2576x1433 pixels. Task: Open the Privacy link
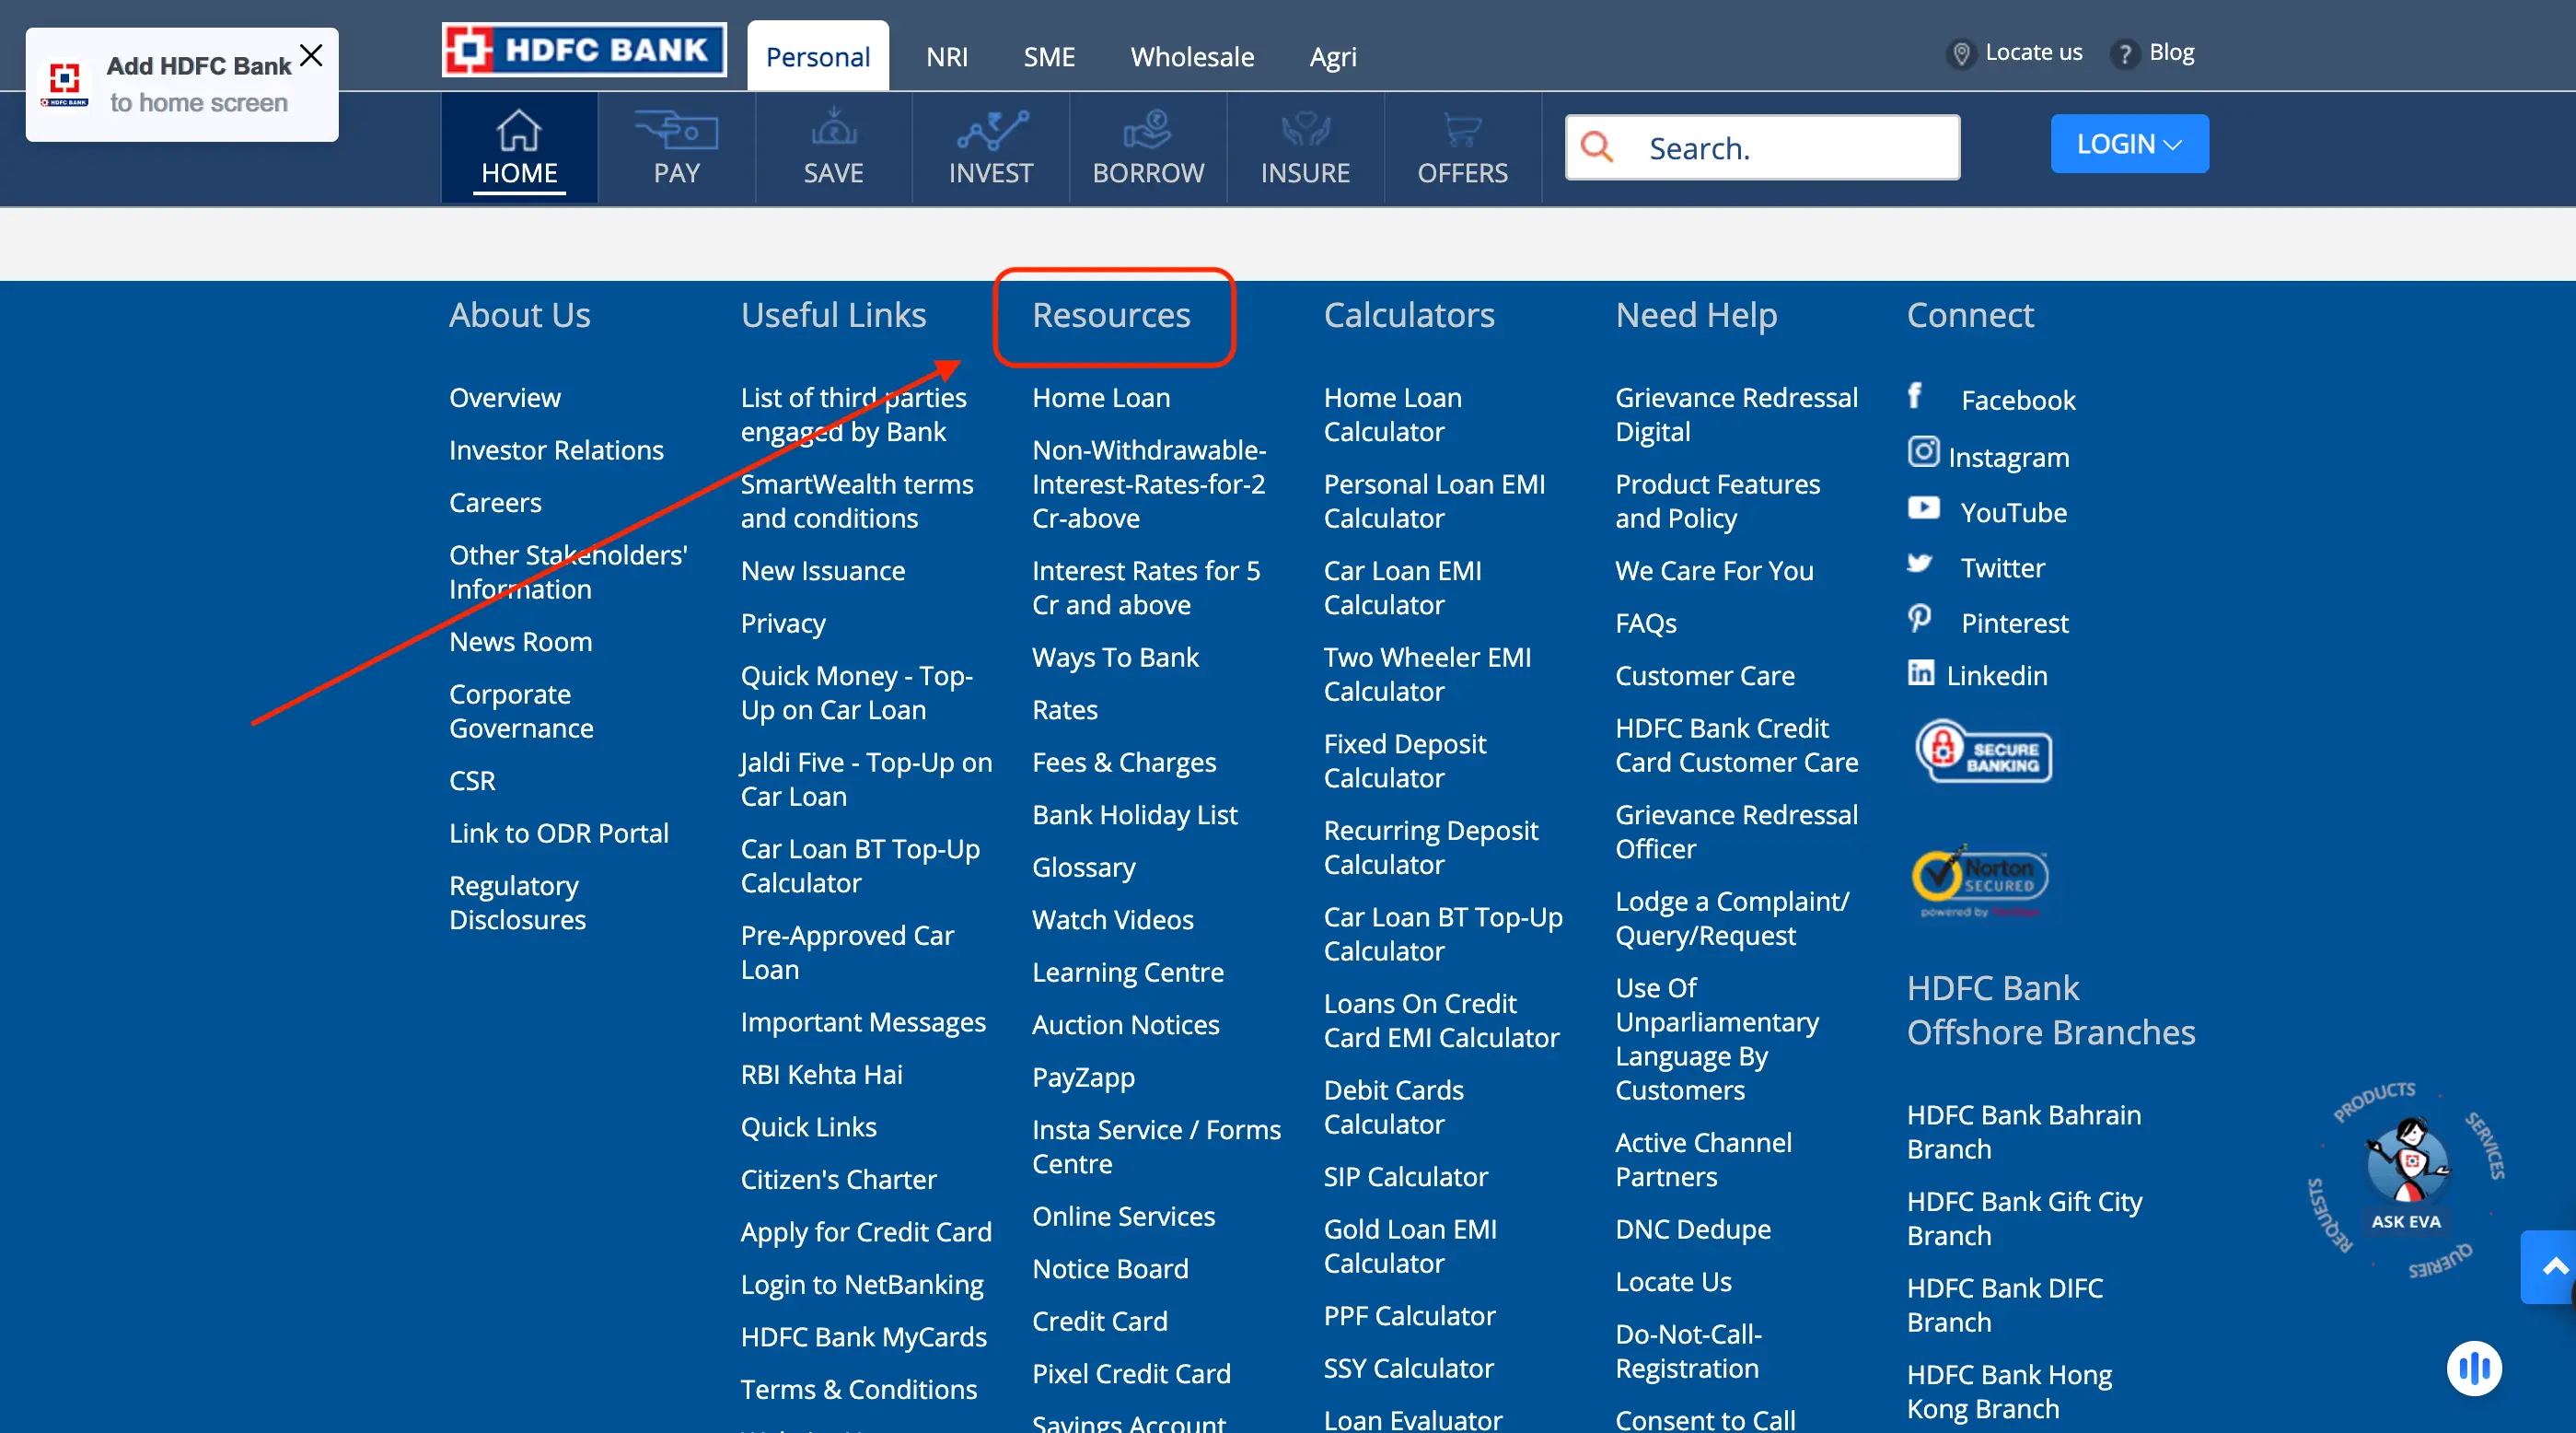782,623
